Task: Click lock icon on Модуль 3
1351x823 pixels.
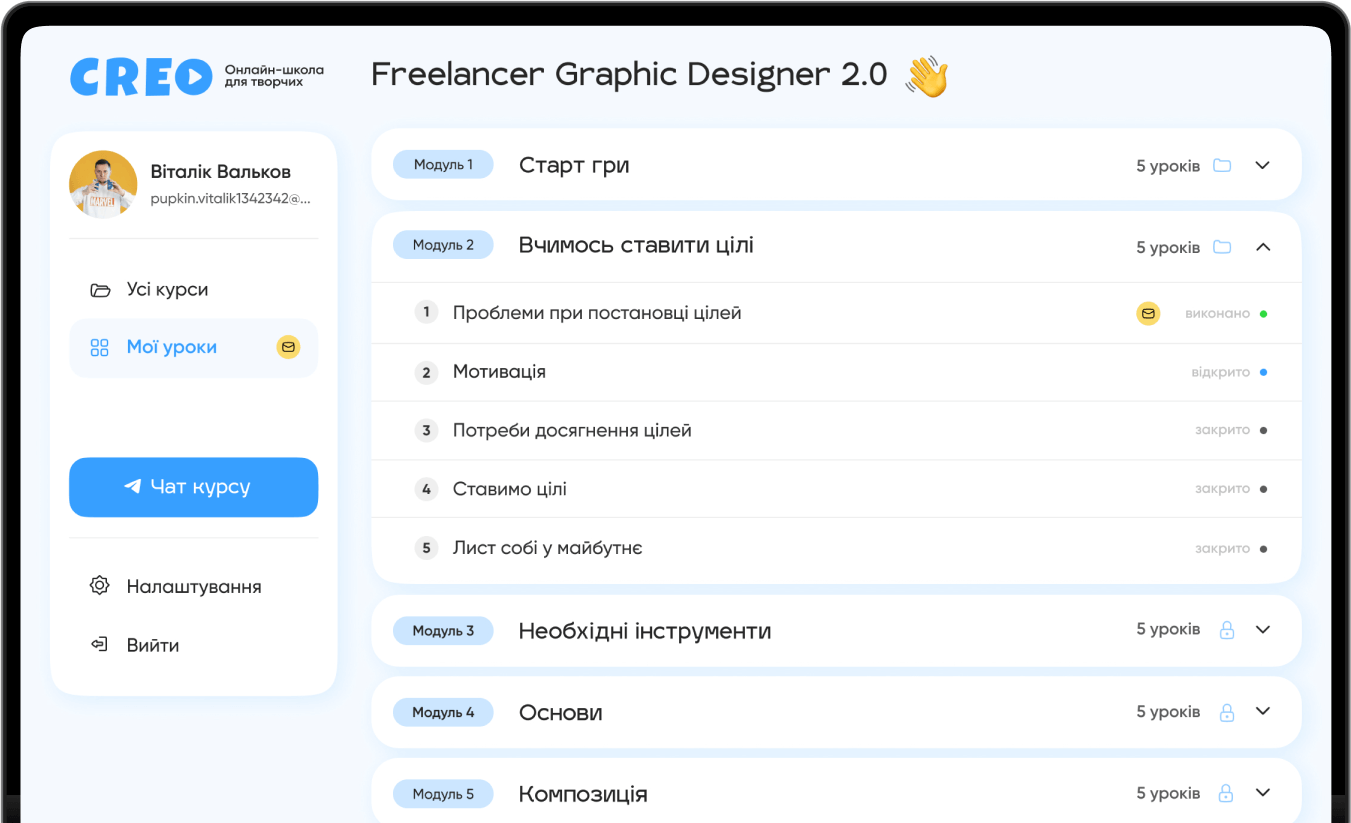Action: tap(1227, 630)
